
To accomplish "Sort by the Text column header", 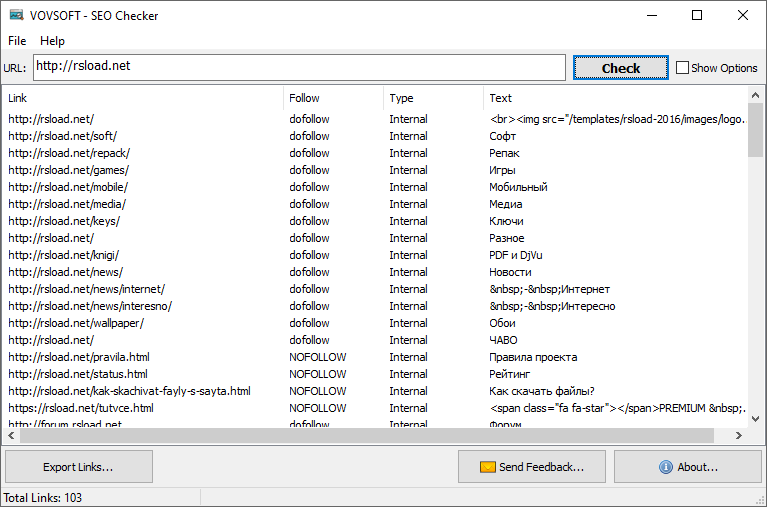I will click(x=616, y=98).
